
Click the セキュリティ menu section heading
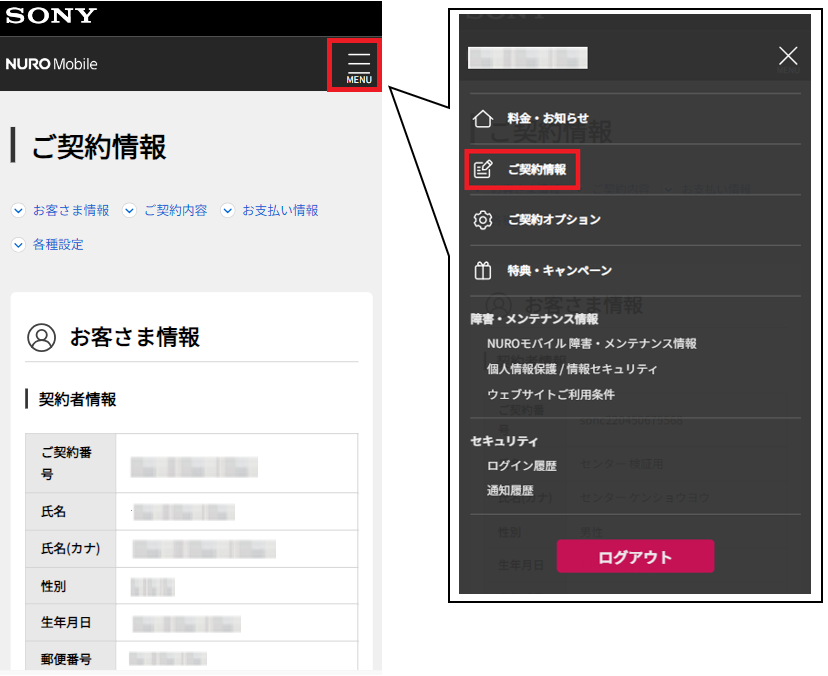coord(504,441)
